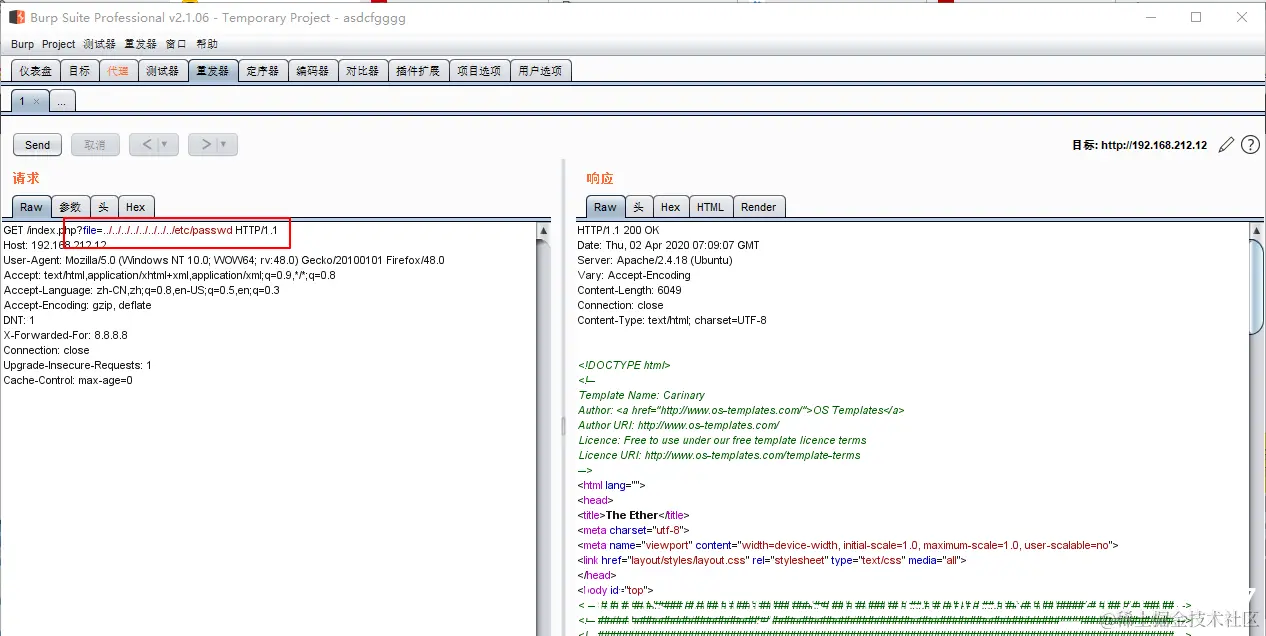The image size is (1266, 636).
Task: Go back with the previous-request arrow
Action: (x=148, y=144)
